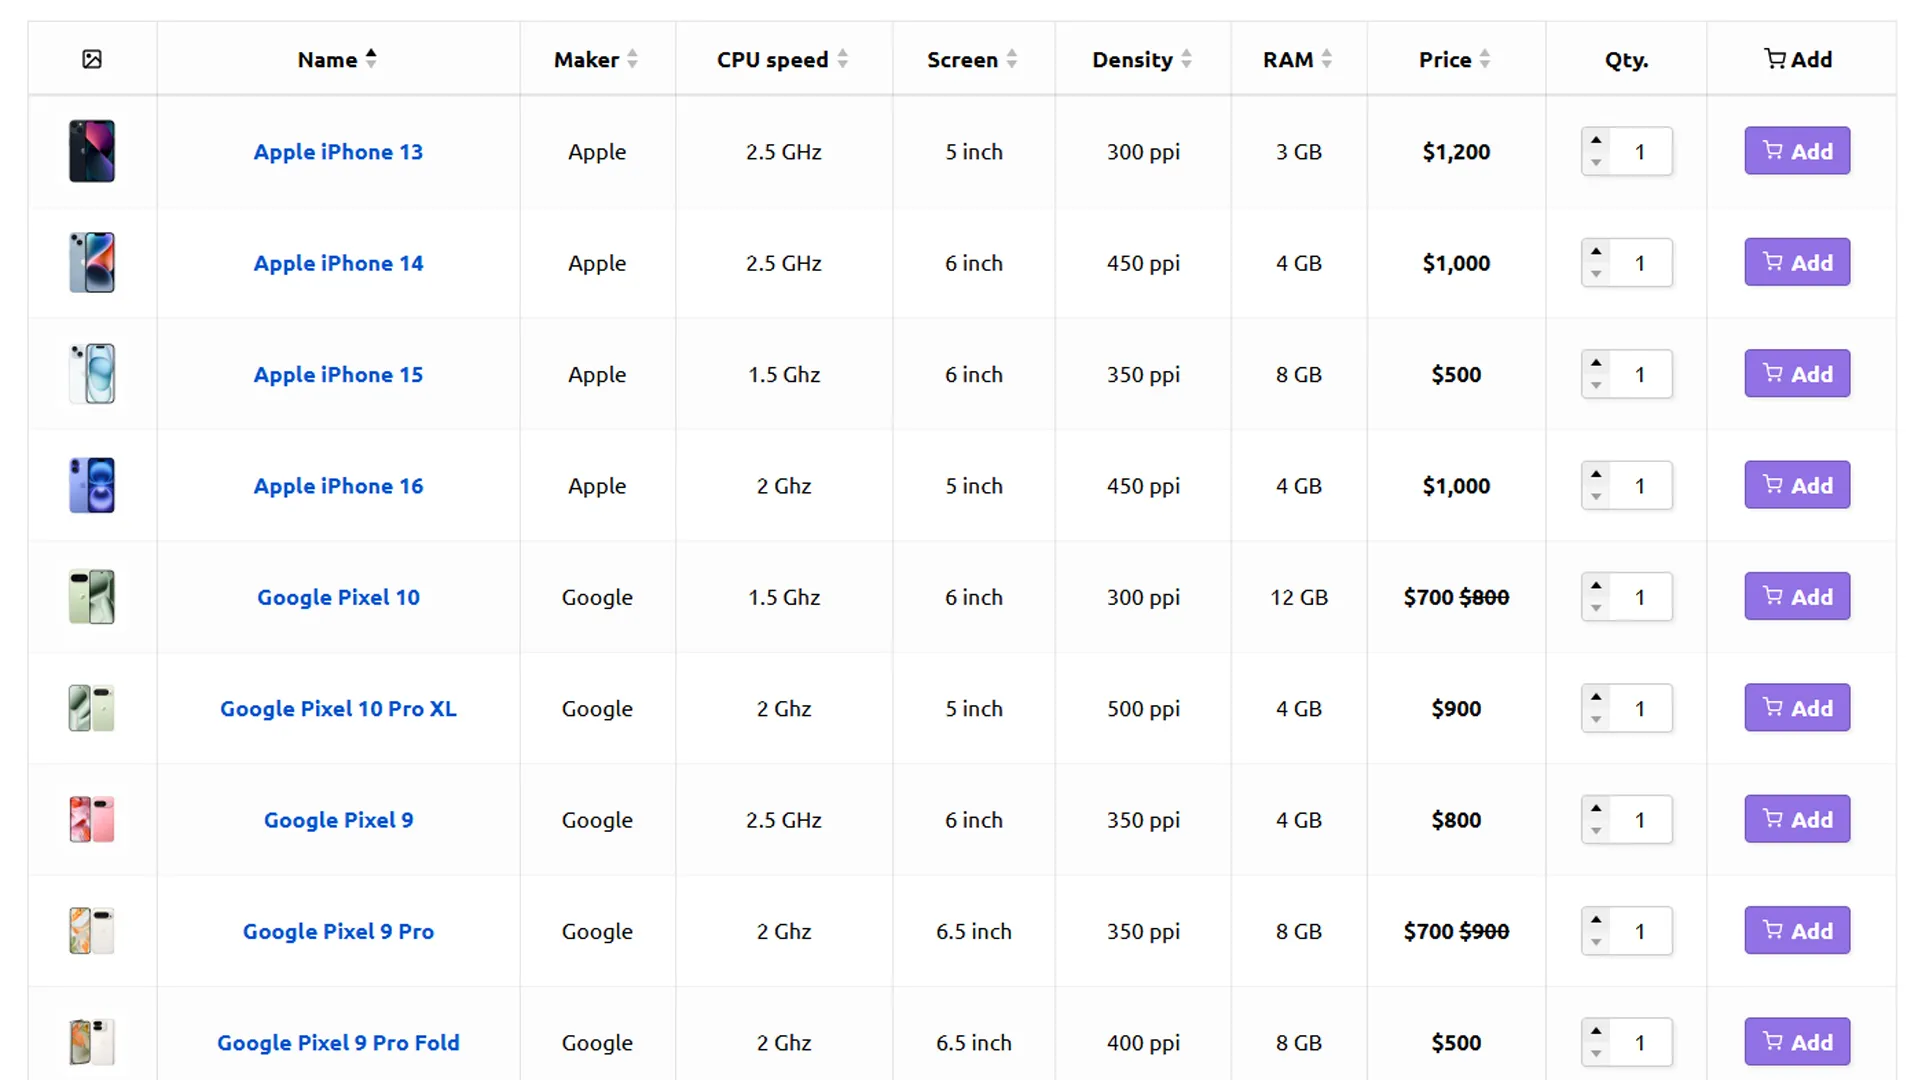The width and height of the screenshot is (1920, 1080).
Task: Increase quantity for Apple iPhone 15
Action: [1596, 363]
